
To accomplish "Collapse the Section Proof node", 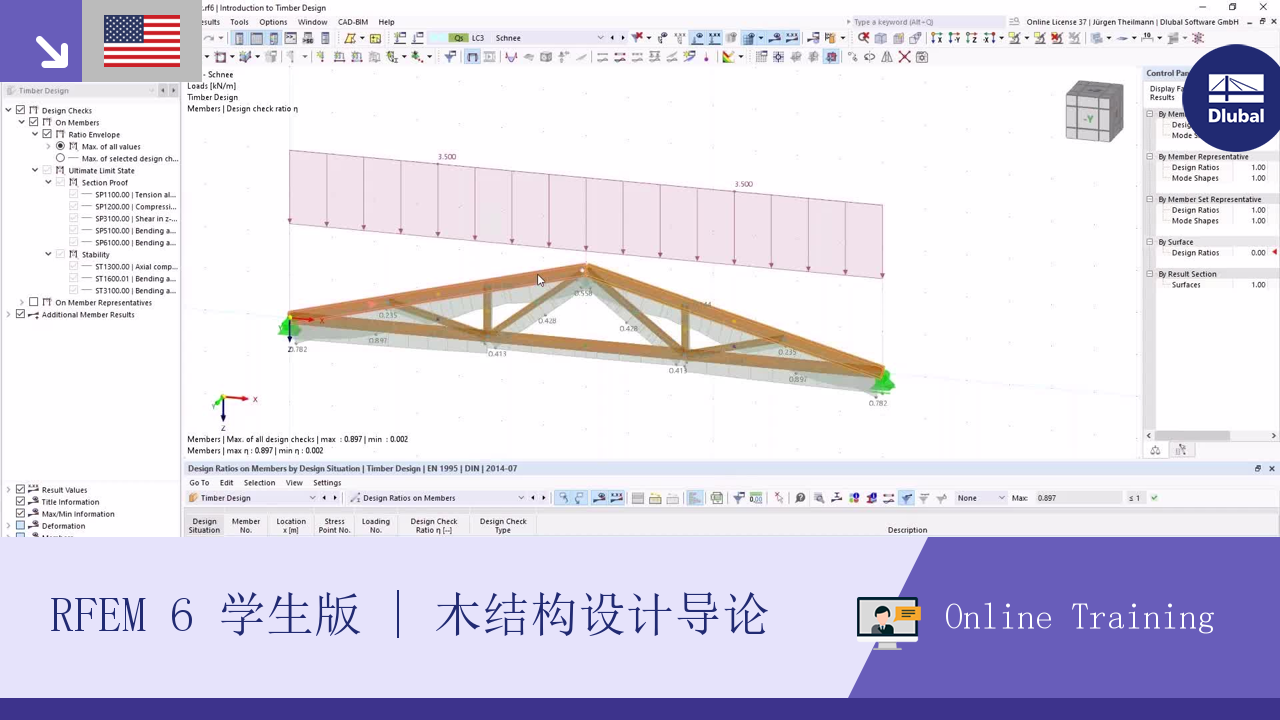I will coord(48,182).
